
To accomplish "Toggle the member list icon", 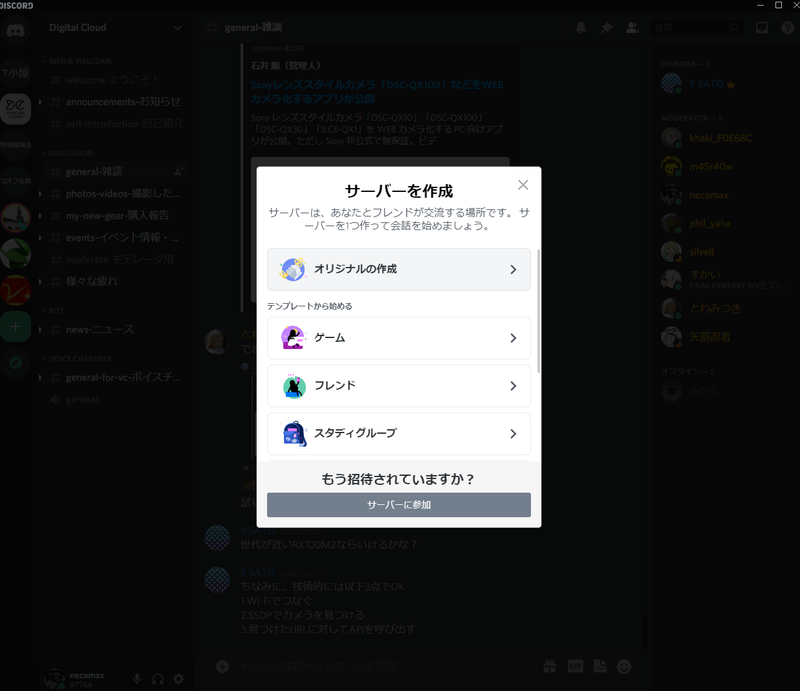I will click(633, 28).
